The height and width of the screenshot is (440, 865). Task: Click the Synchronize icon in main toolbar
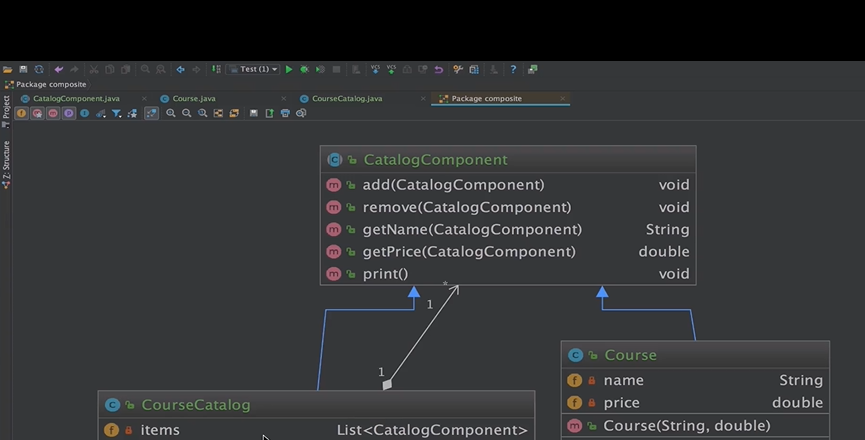tap(39, 69)
